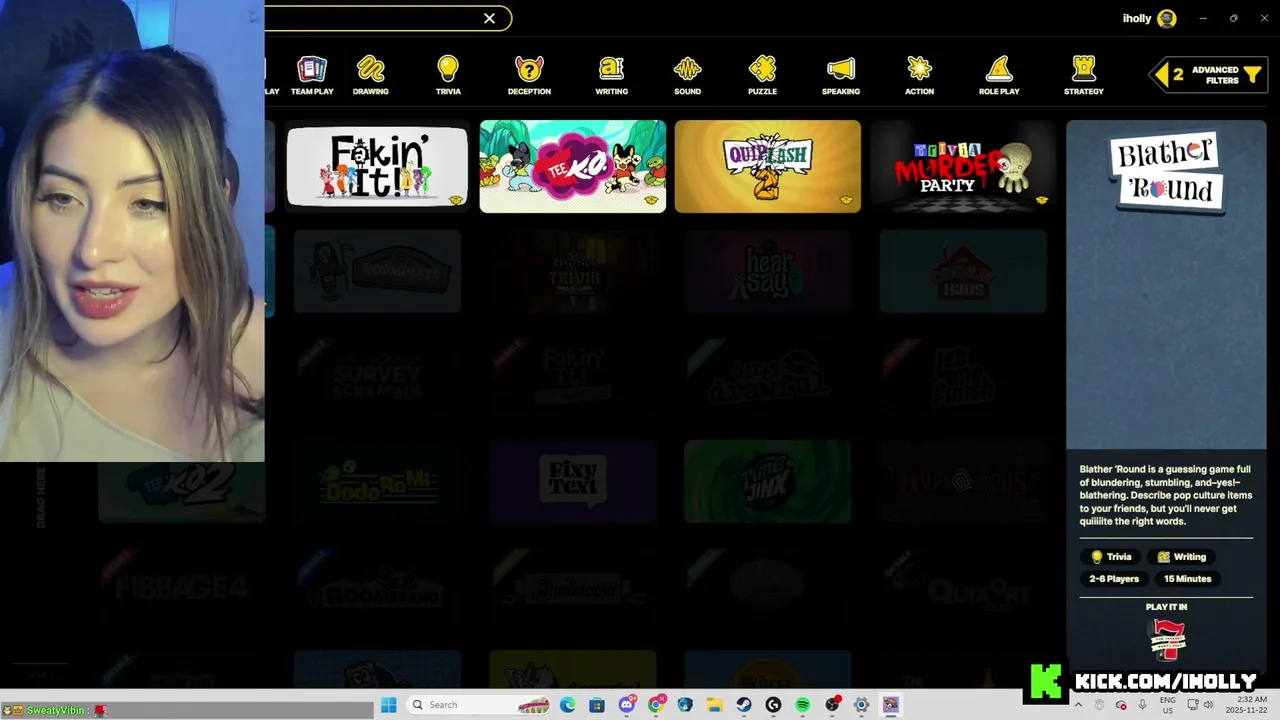Open the ENG US language switcher

1168,705
